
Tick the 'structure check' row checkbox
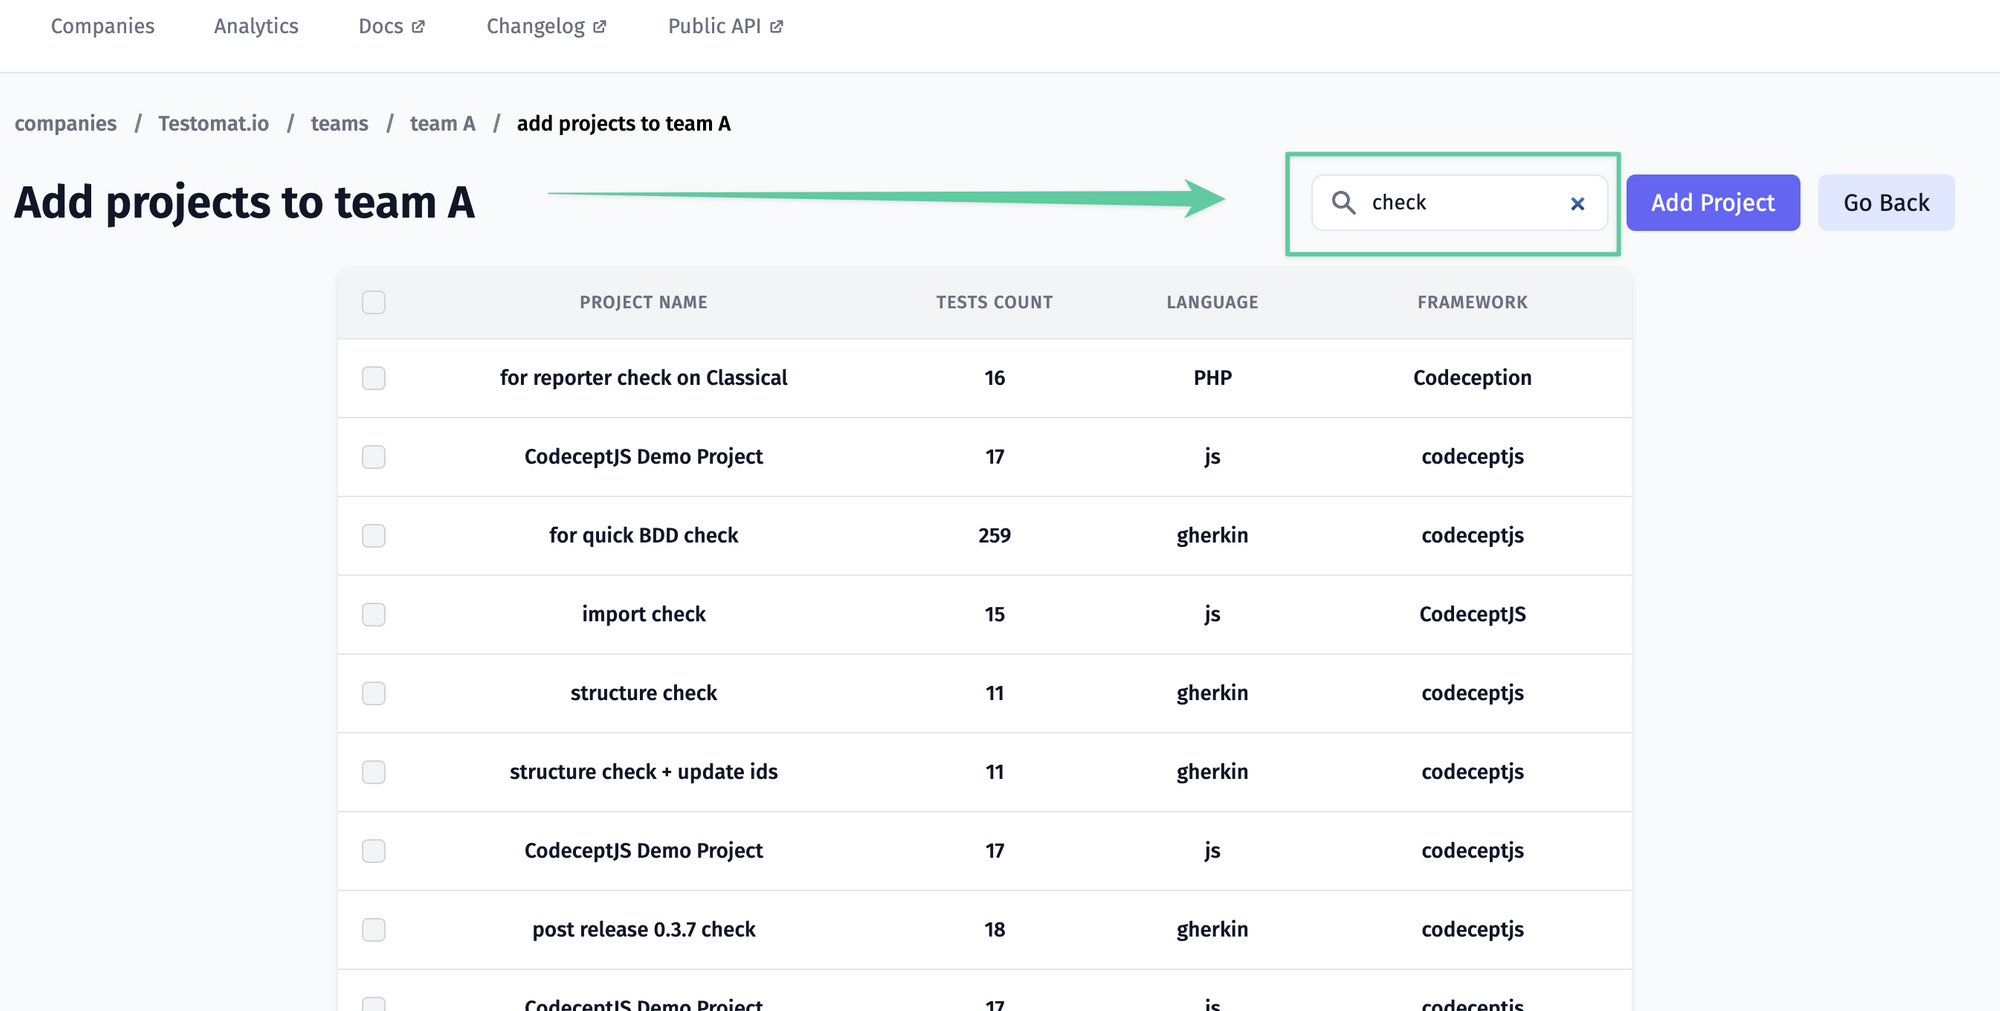(x=374, y=693)
